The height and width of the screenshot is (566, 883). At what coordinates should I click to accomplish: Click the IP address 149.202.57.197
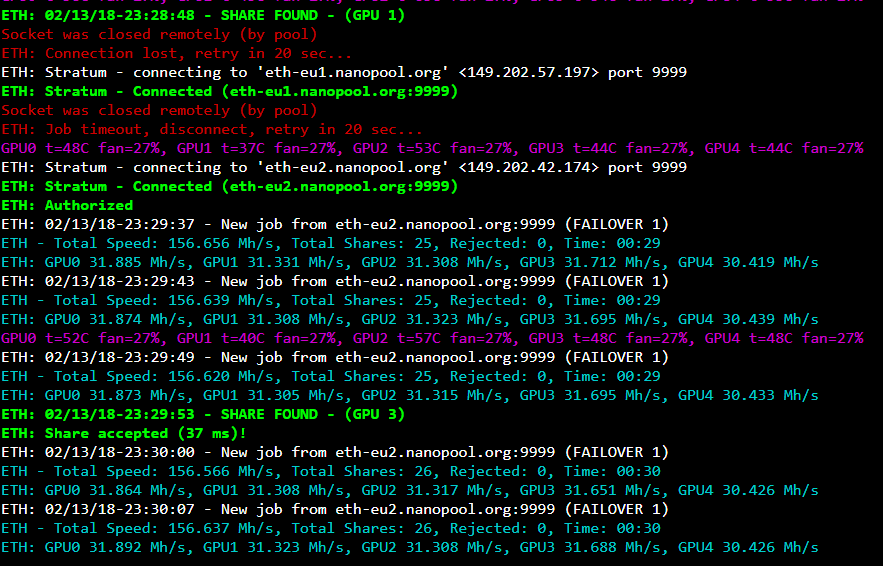click(529, 73)
